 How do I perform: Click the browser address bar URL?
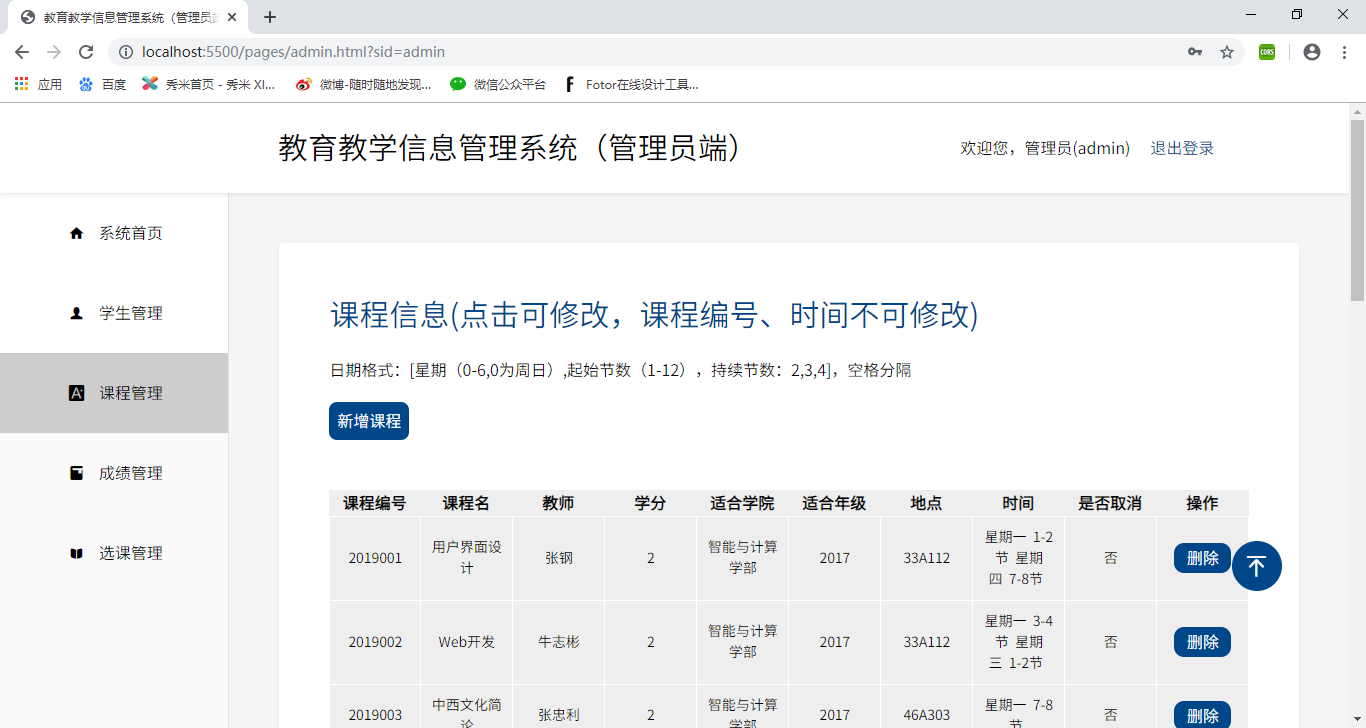tap(293, 52)
